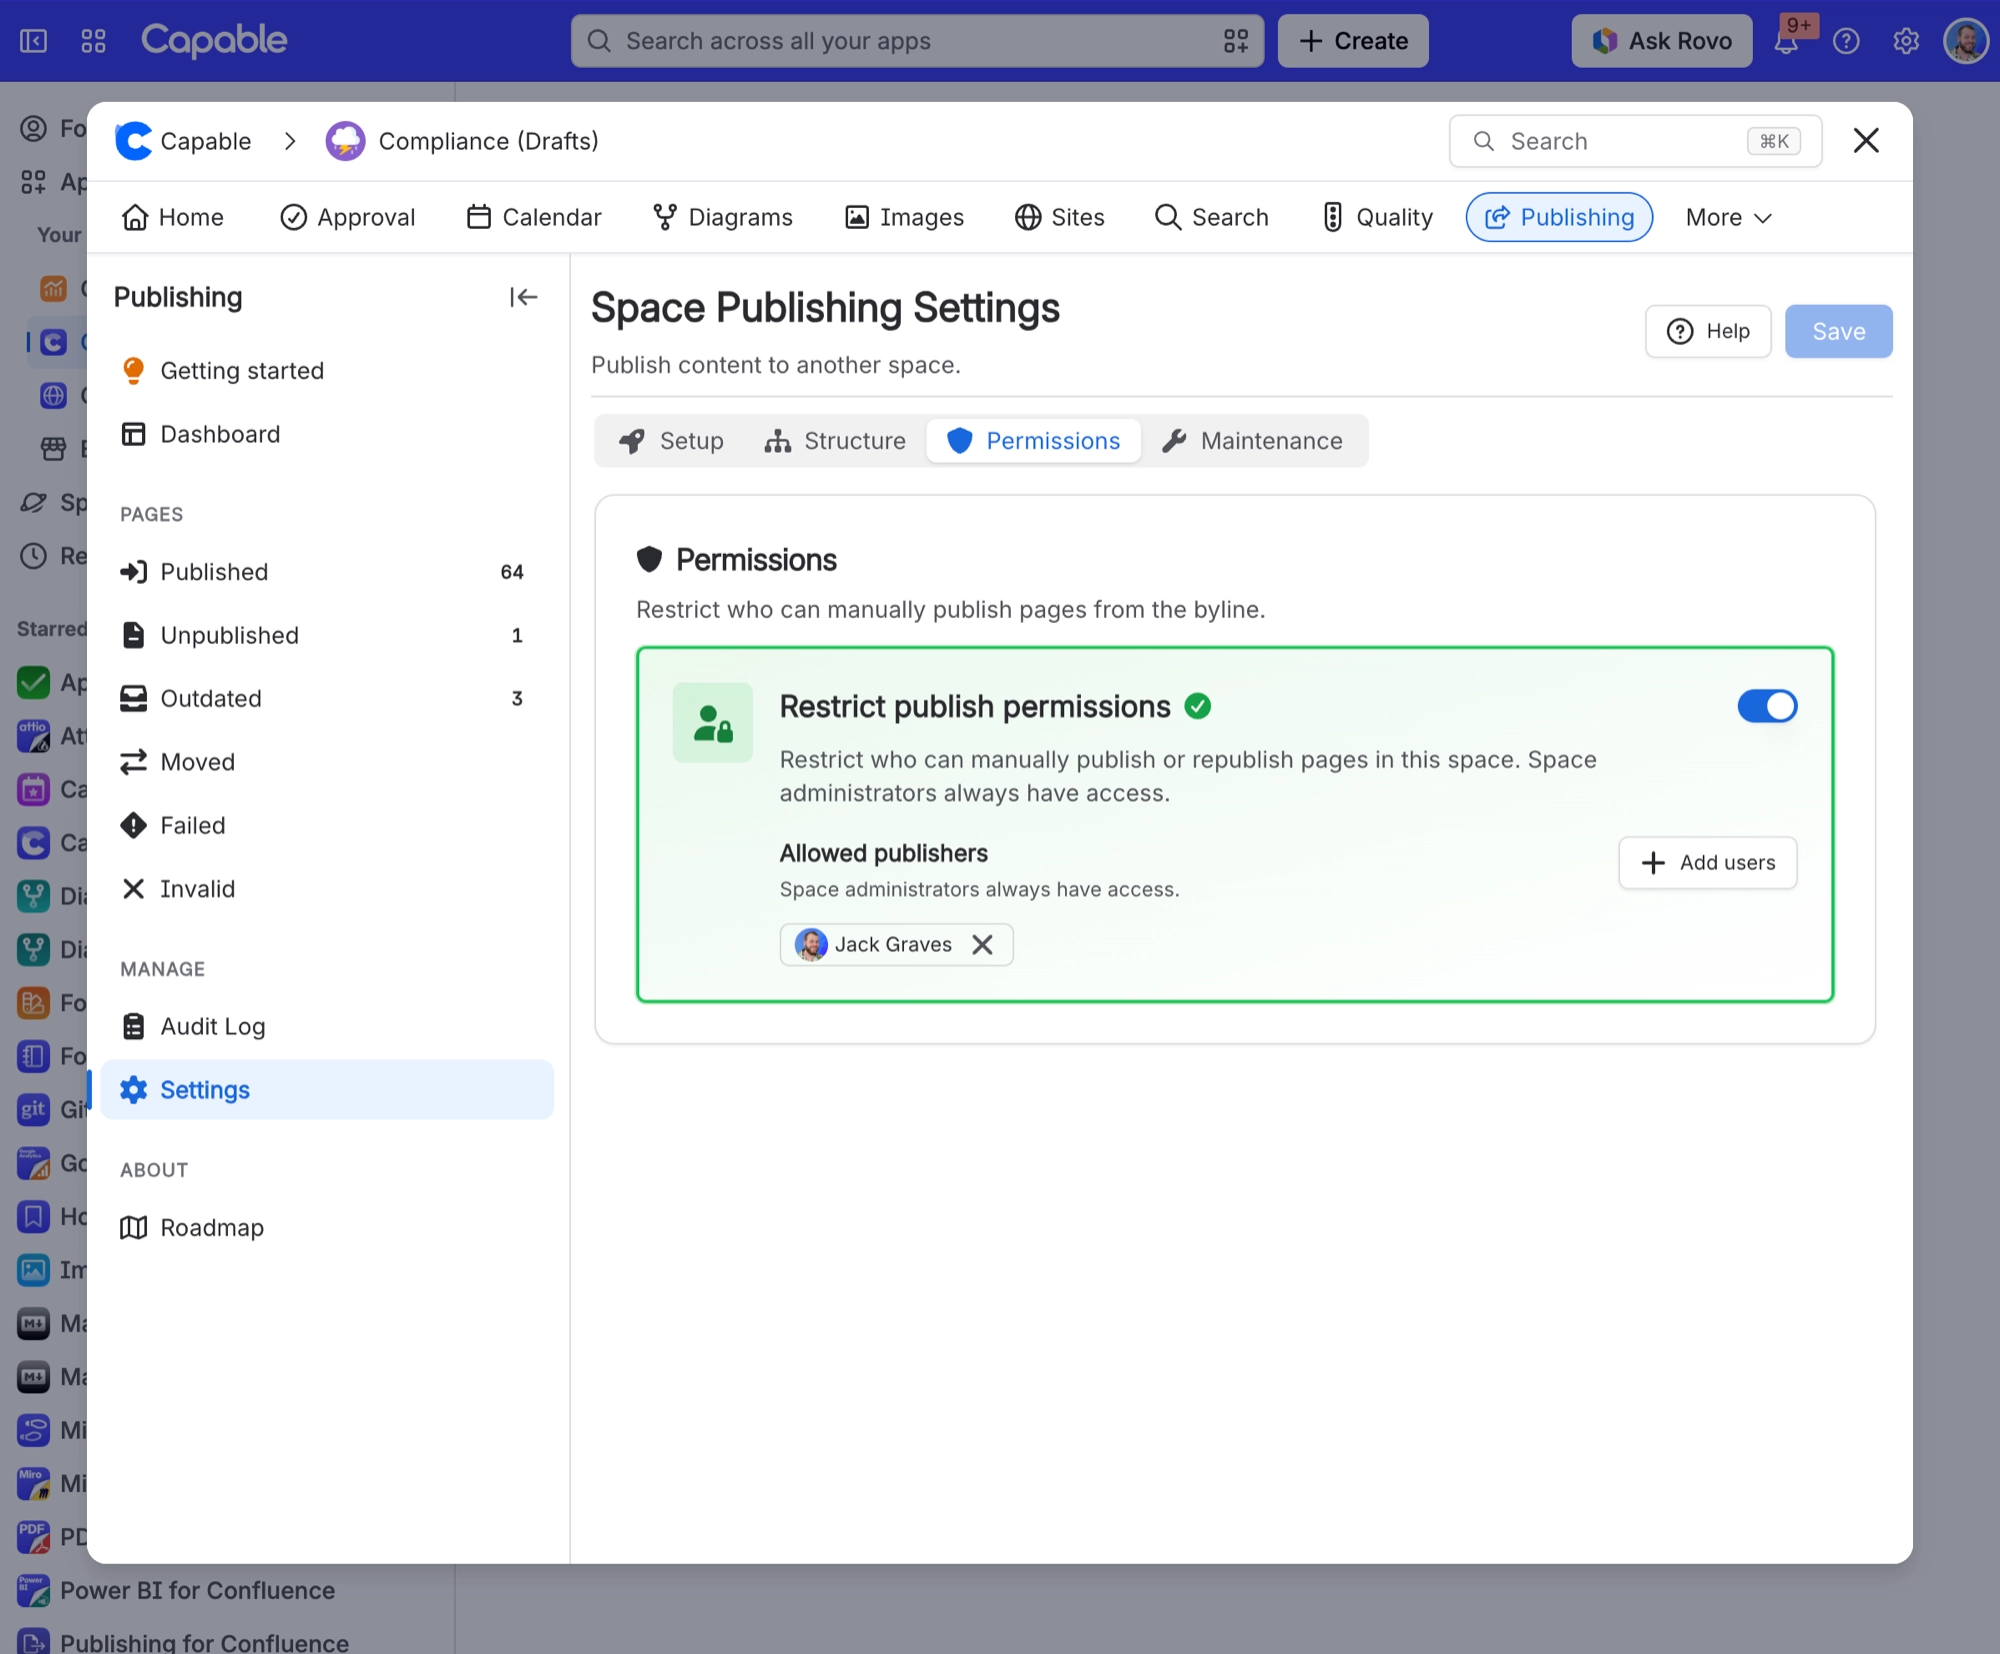Open the Maintenance tab
Viewport: 2000px width, 1654px height.
tap(1252, 441)
